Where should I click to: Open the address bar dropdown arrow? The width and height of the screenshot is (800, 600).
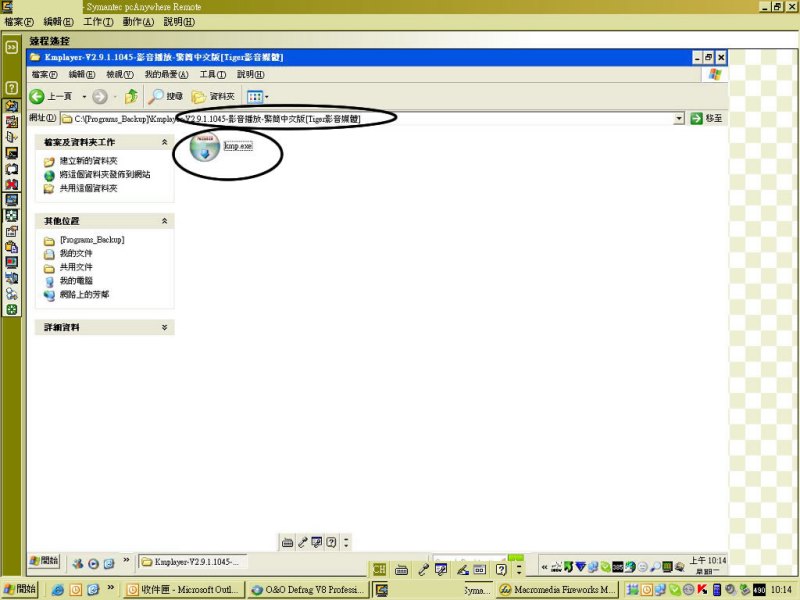[x=679, y=119]
